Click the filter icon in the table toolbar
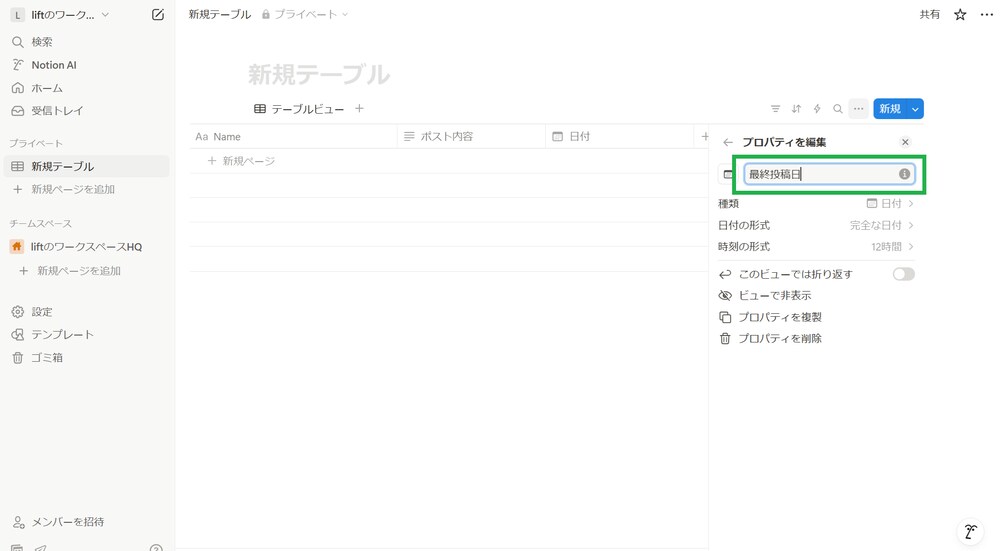 776,109
